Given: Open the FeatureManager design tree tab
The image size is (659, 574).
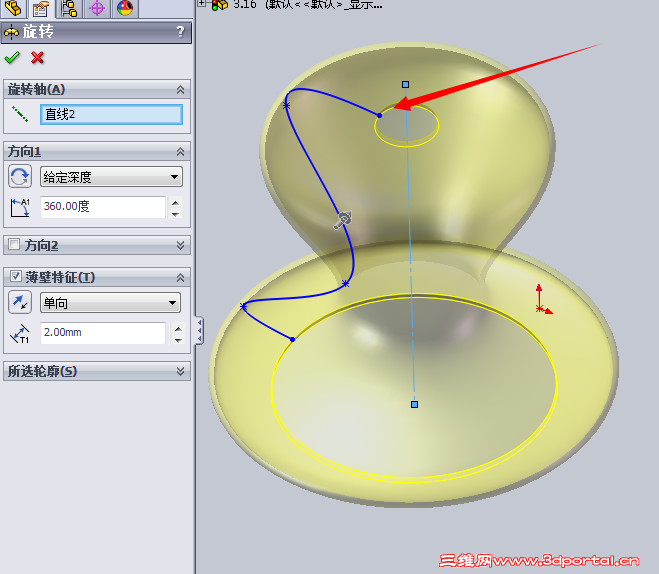Looking at the screenshot, I should click(13, 8).
